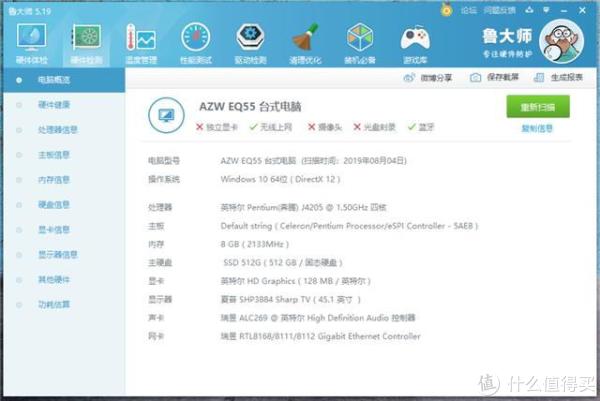Open the 问题反馈 feedback link
600x401 pixels.
[x=499, y=10]
